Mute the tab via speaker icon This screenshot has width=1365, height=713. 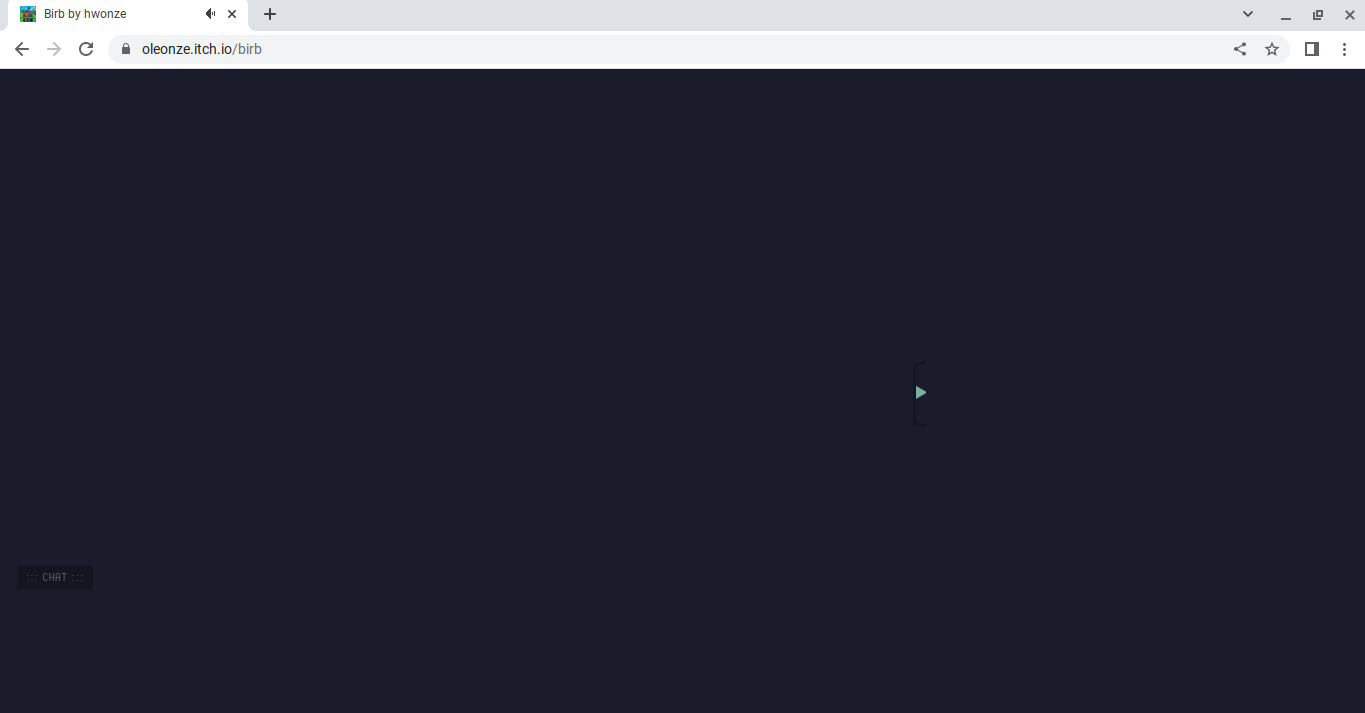(211, 14)
